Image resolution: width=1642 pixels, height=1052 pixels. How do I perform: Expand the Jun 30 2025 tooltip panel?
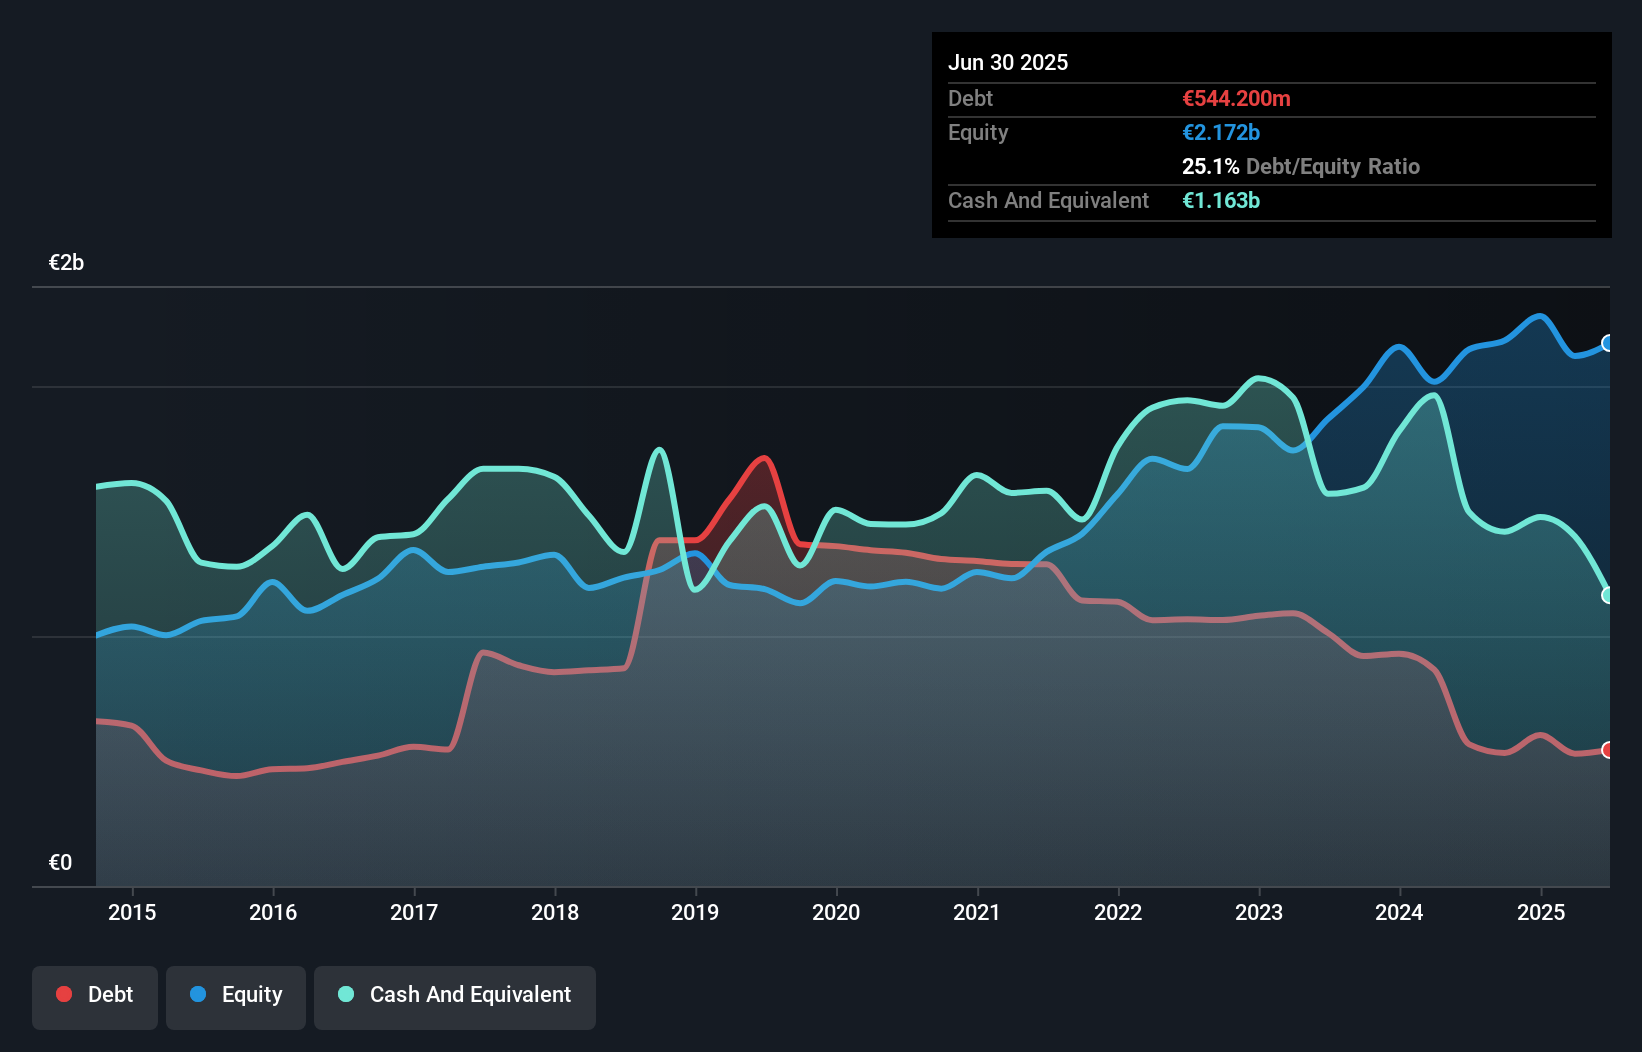pos(1009,62)
